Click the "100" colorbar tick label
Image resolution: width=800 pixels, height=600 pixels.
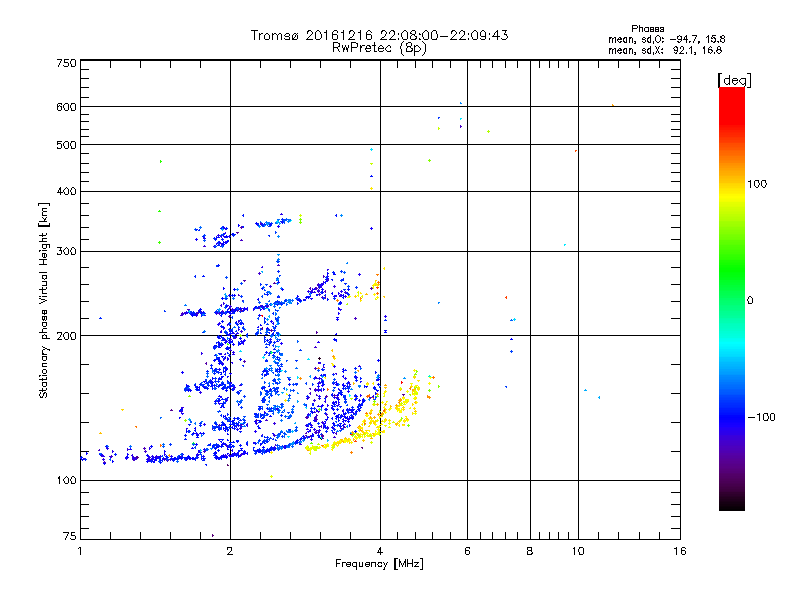(x=757, y=184)
